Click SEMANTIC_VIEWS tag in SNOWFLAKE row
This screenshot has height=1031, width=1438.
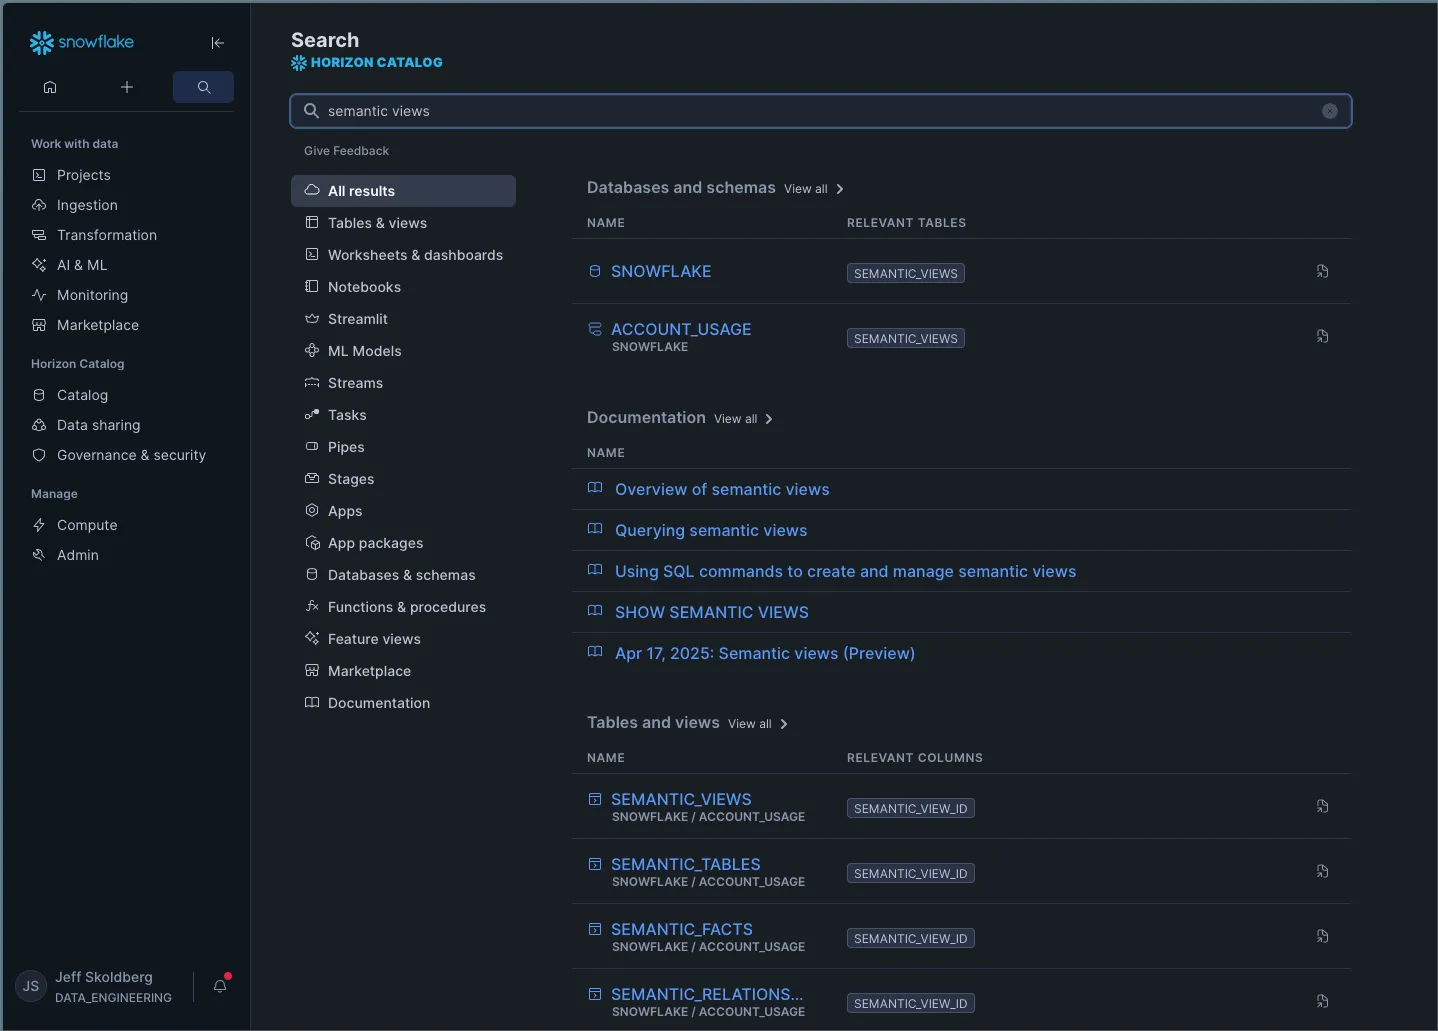click(906, 273)
